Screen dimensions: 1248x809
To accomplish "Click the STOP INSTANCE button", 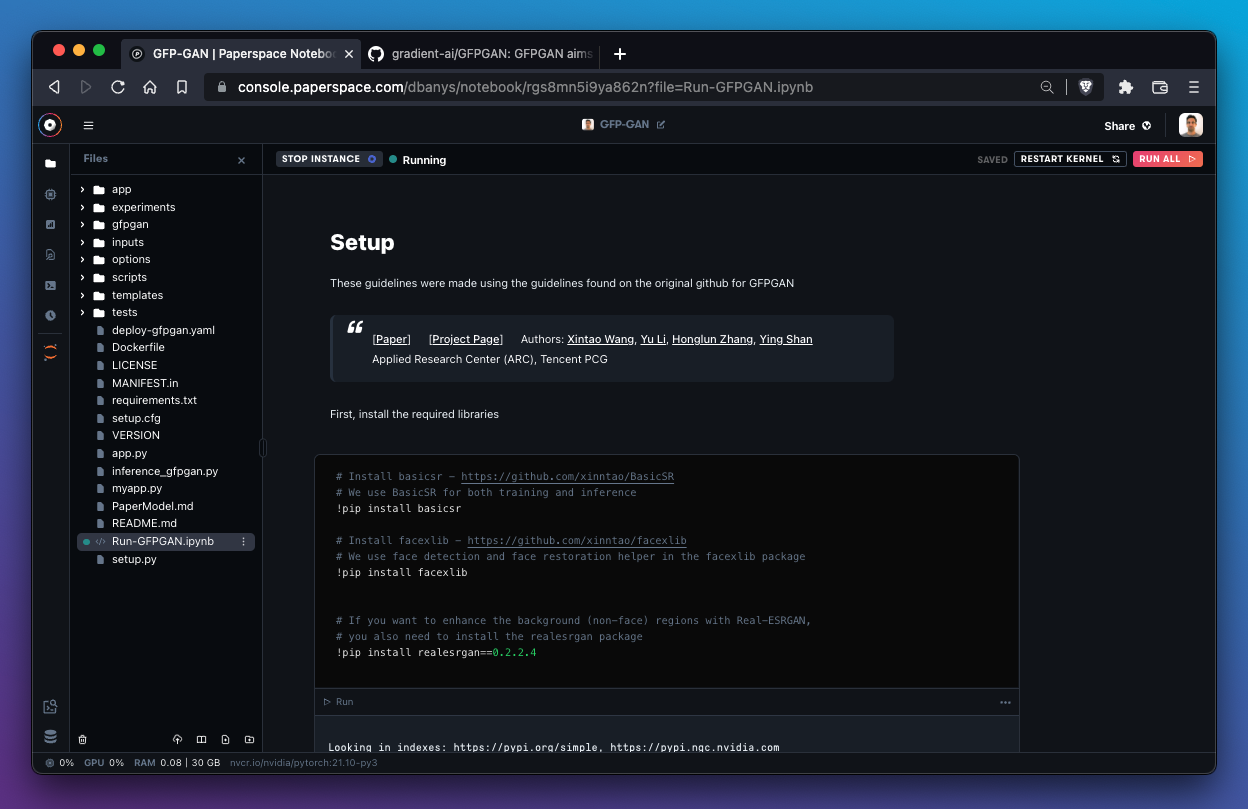I will tap(329, 159).
